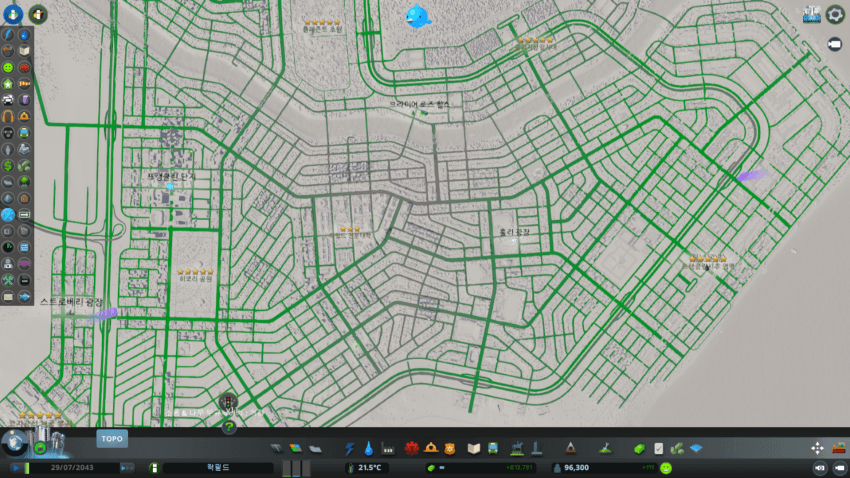Select the Zoning tool icon
Viewport: 850px width, 478px height.
pos(294,448)
